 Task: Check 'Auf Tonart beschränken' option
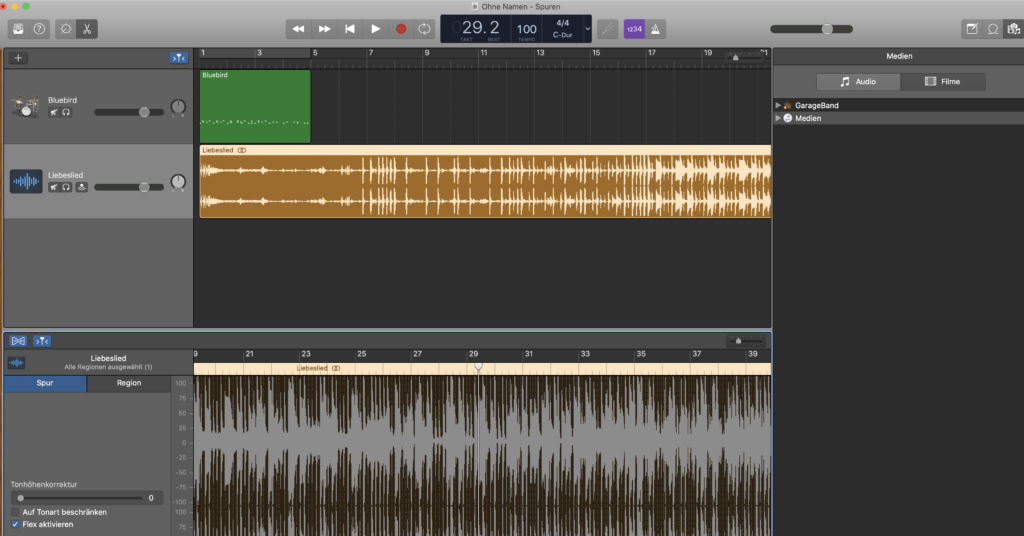point(15,511)
